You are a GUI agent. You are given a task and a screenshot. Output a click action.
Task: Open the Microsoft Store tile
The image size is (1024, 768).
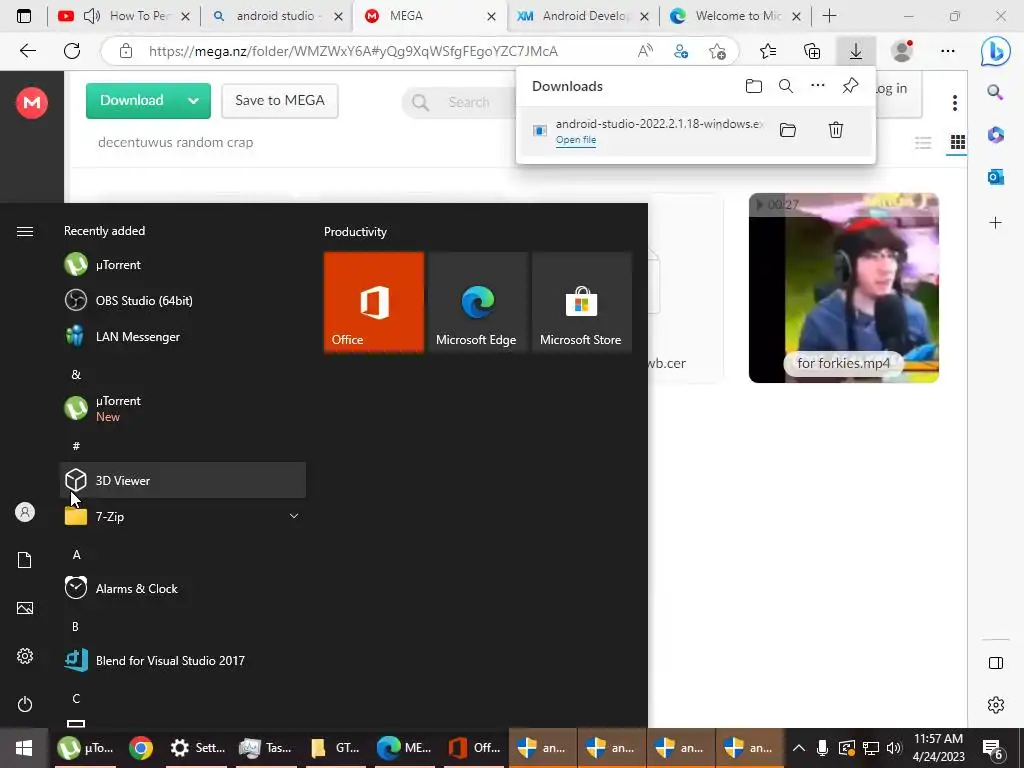tap(581, 302)
